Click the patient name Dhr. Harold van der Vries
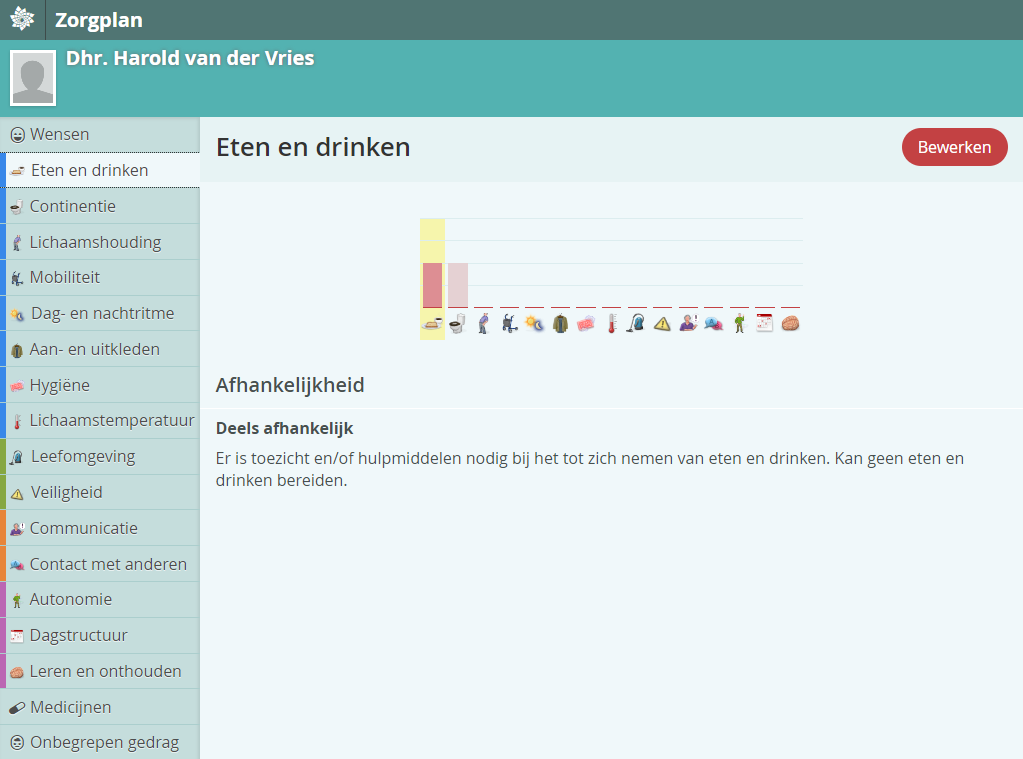Screen dimensions: 1023x759 coord(190,58)
